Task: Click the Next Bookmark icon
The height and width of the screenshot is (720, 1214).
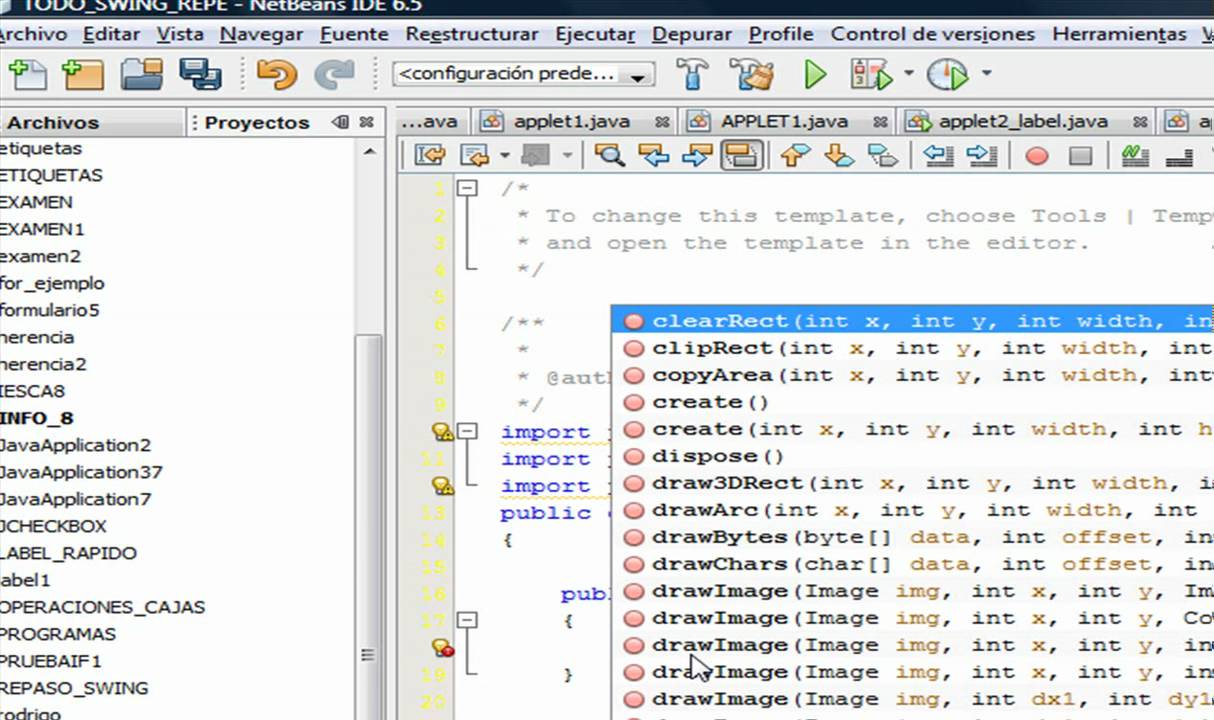Action: tap(839, 155)
